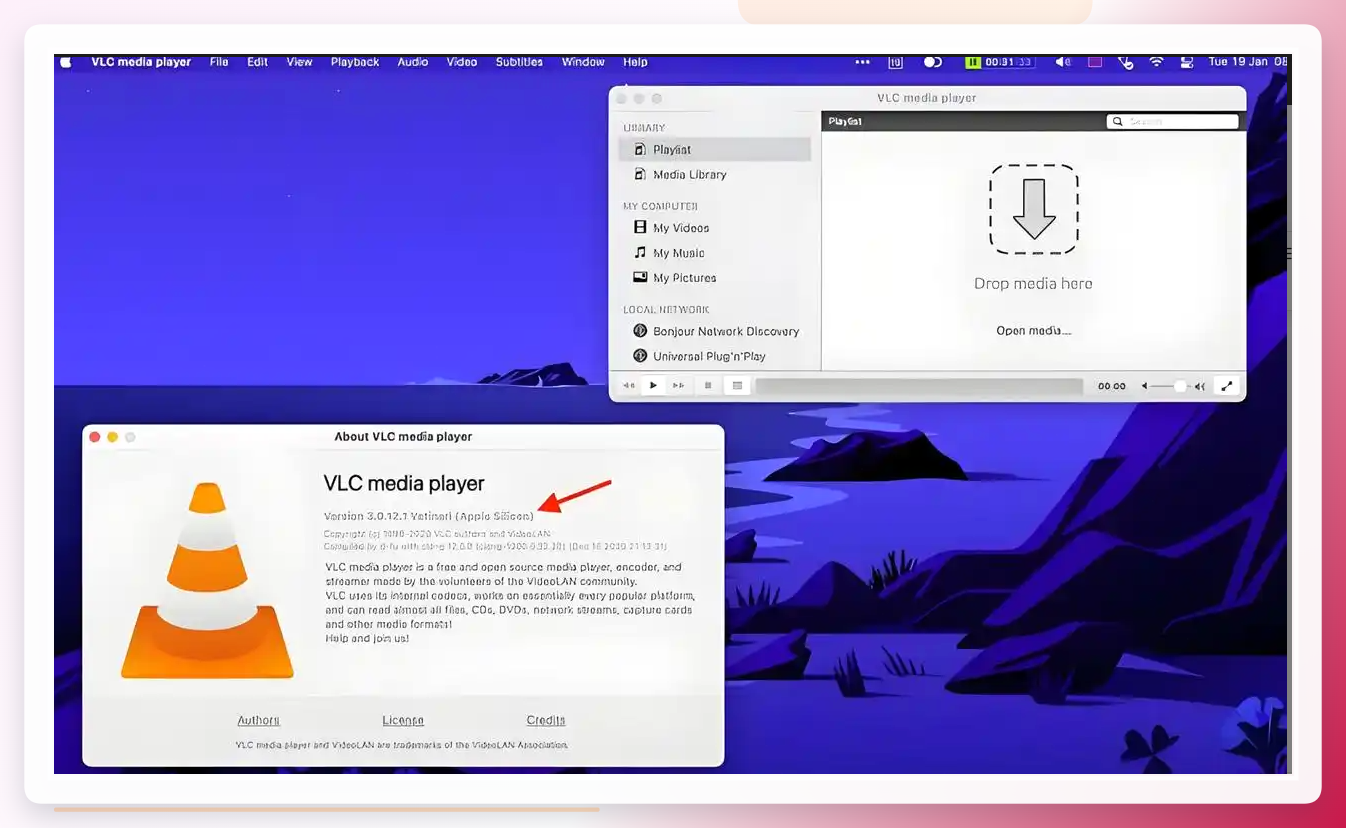
Task: Open the Playback menu
Action: [x=355, y=62]
